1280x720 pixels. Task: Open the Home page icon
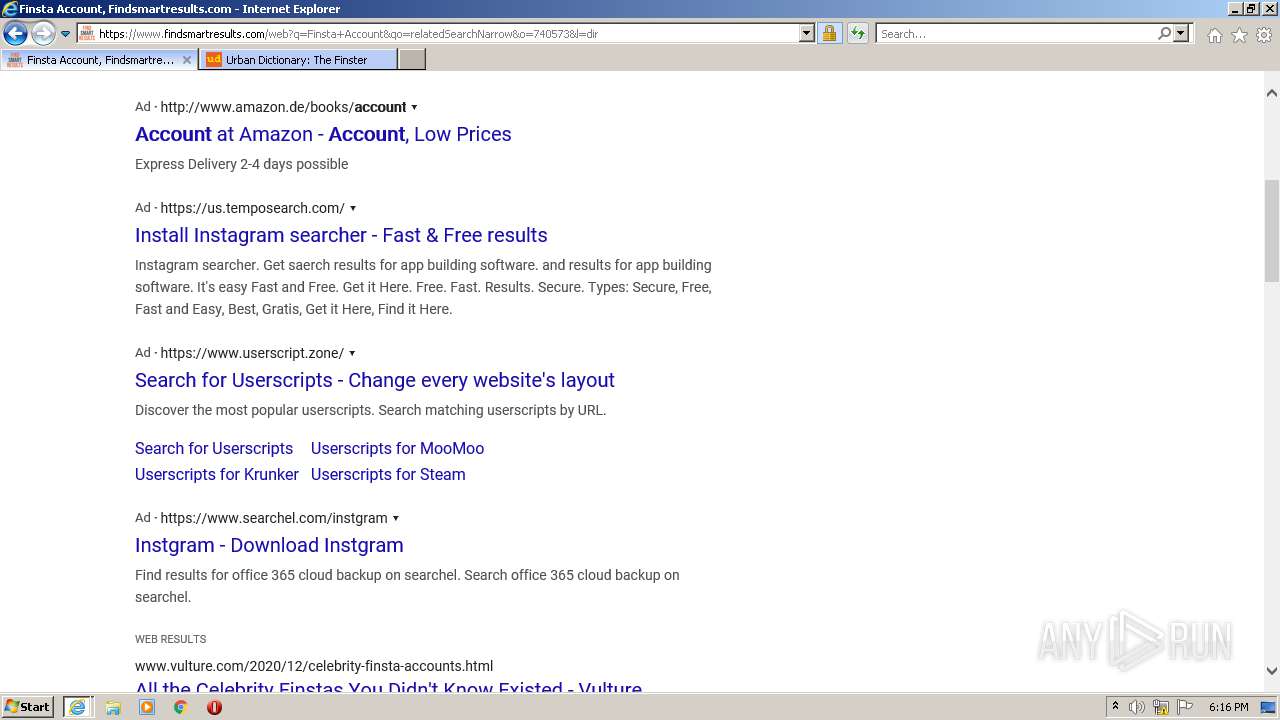[1214, 35]
